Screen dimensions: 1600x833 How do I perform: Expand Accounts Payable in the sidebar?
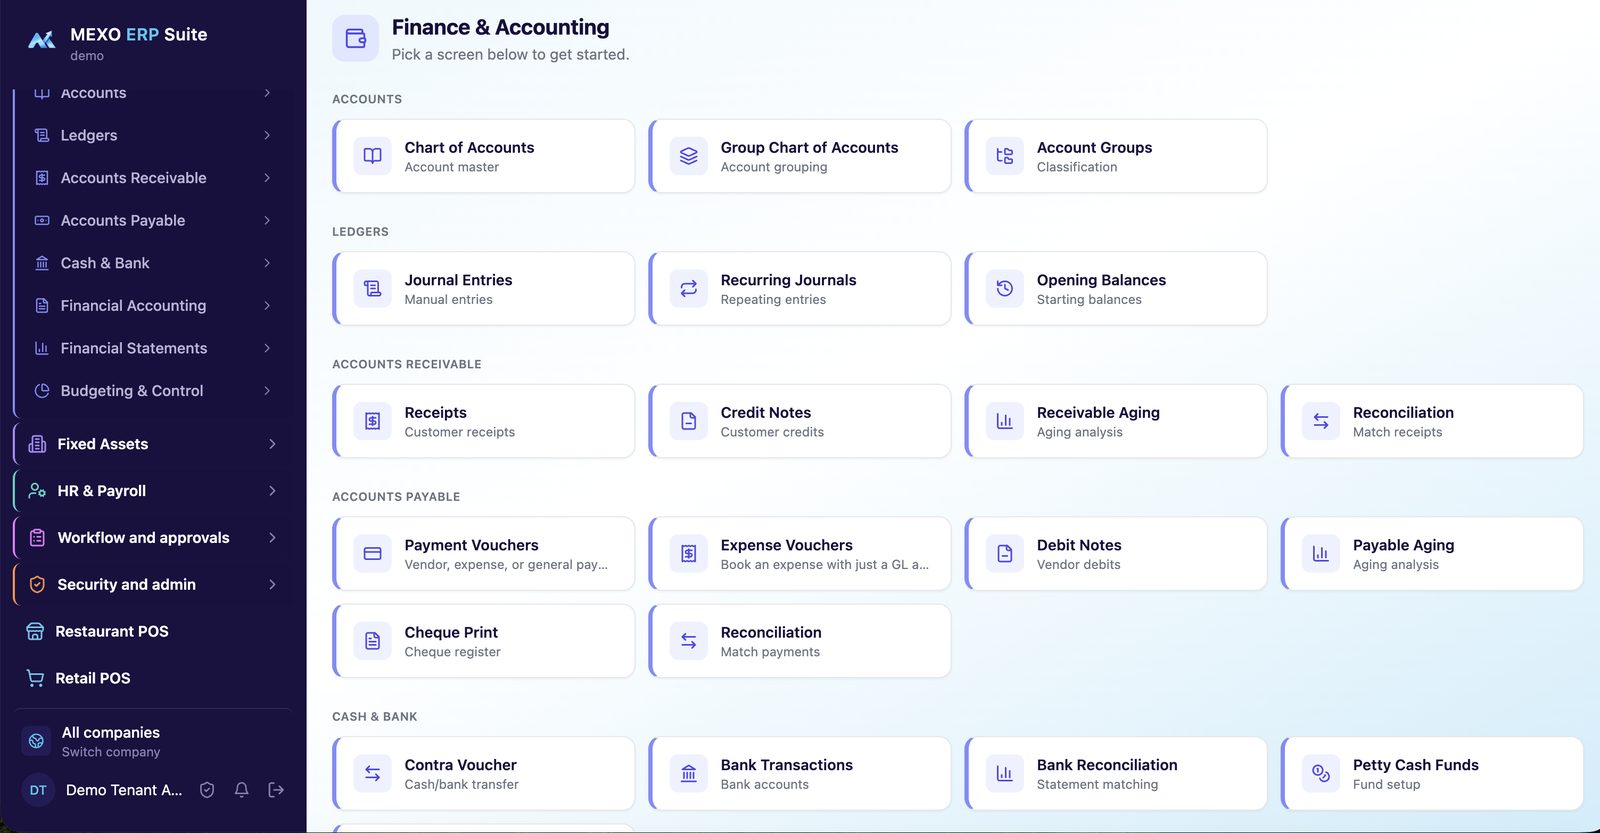(x=153, y=221)
